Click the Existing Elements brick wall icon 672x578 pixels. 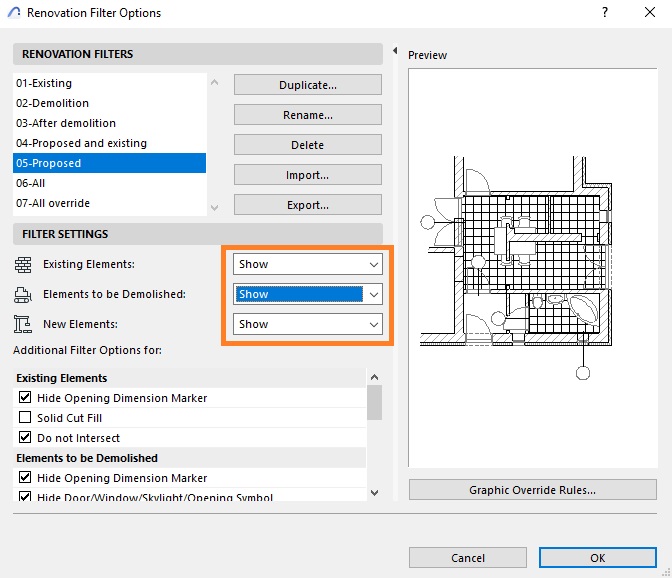23,265
